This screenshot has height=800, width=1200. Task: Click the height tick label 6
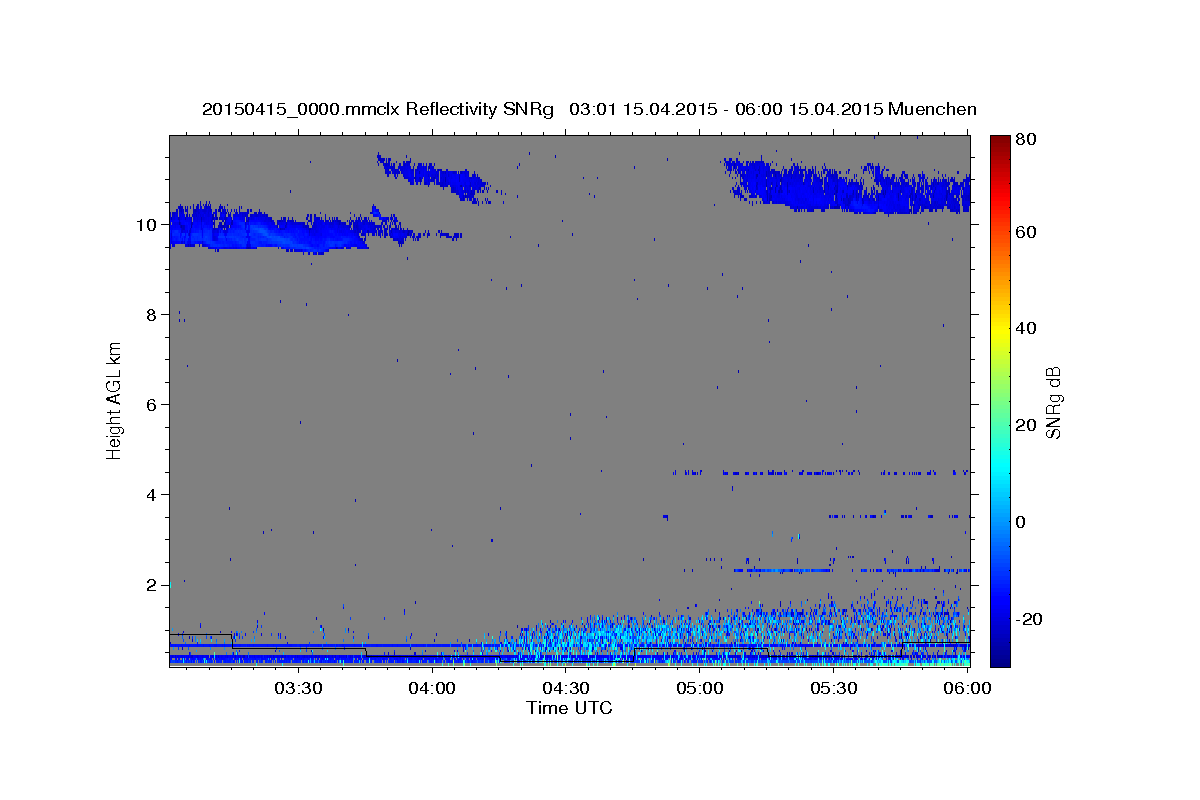click(152, 404)
